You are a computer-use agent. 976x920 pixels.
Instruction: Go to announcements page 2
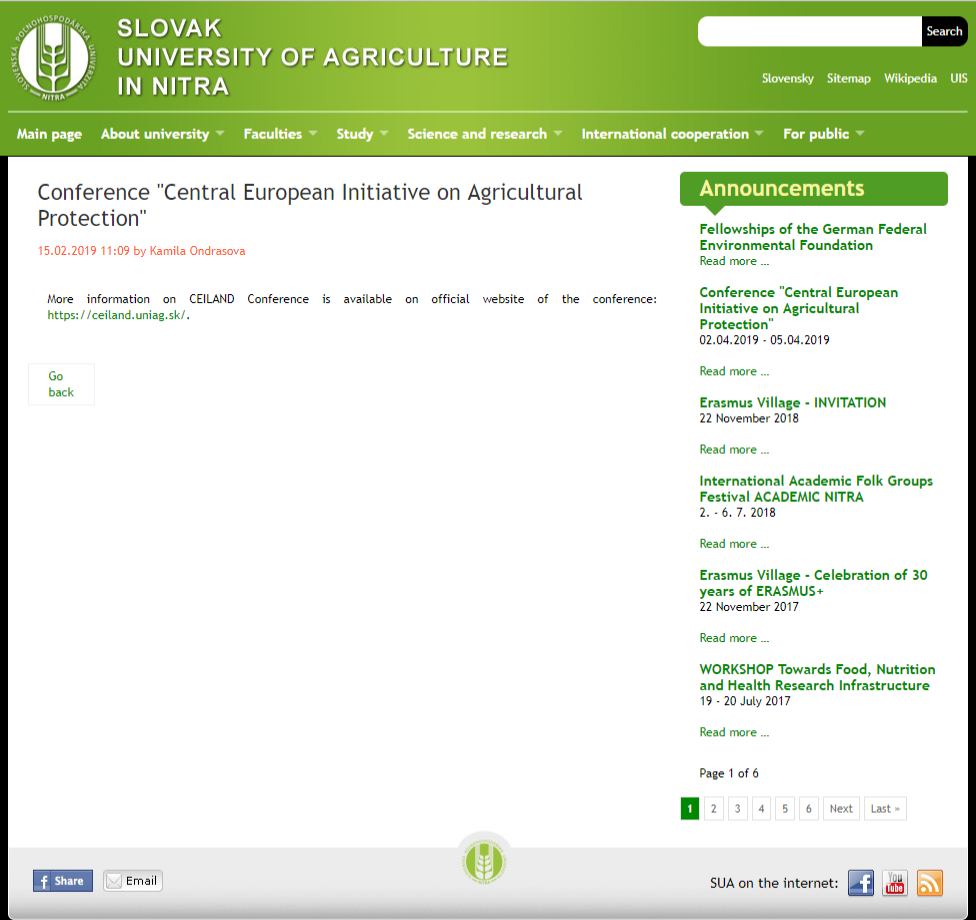pos(713,809)
